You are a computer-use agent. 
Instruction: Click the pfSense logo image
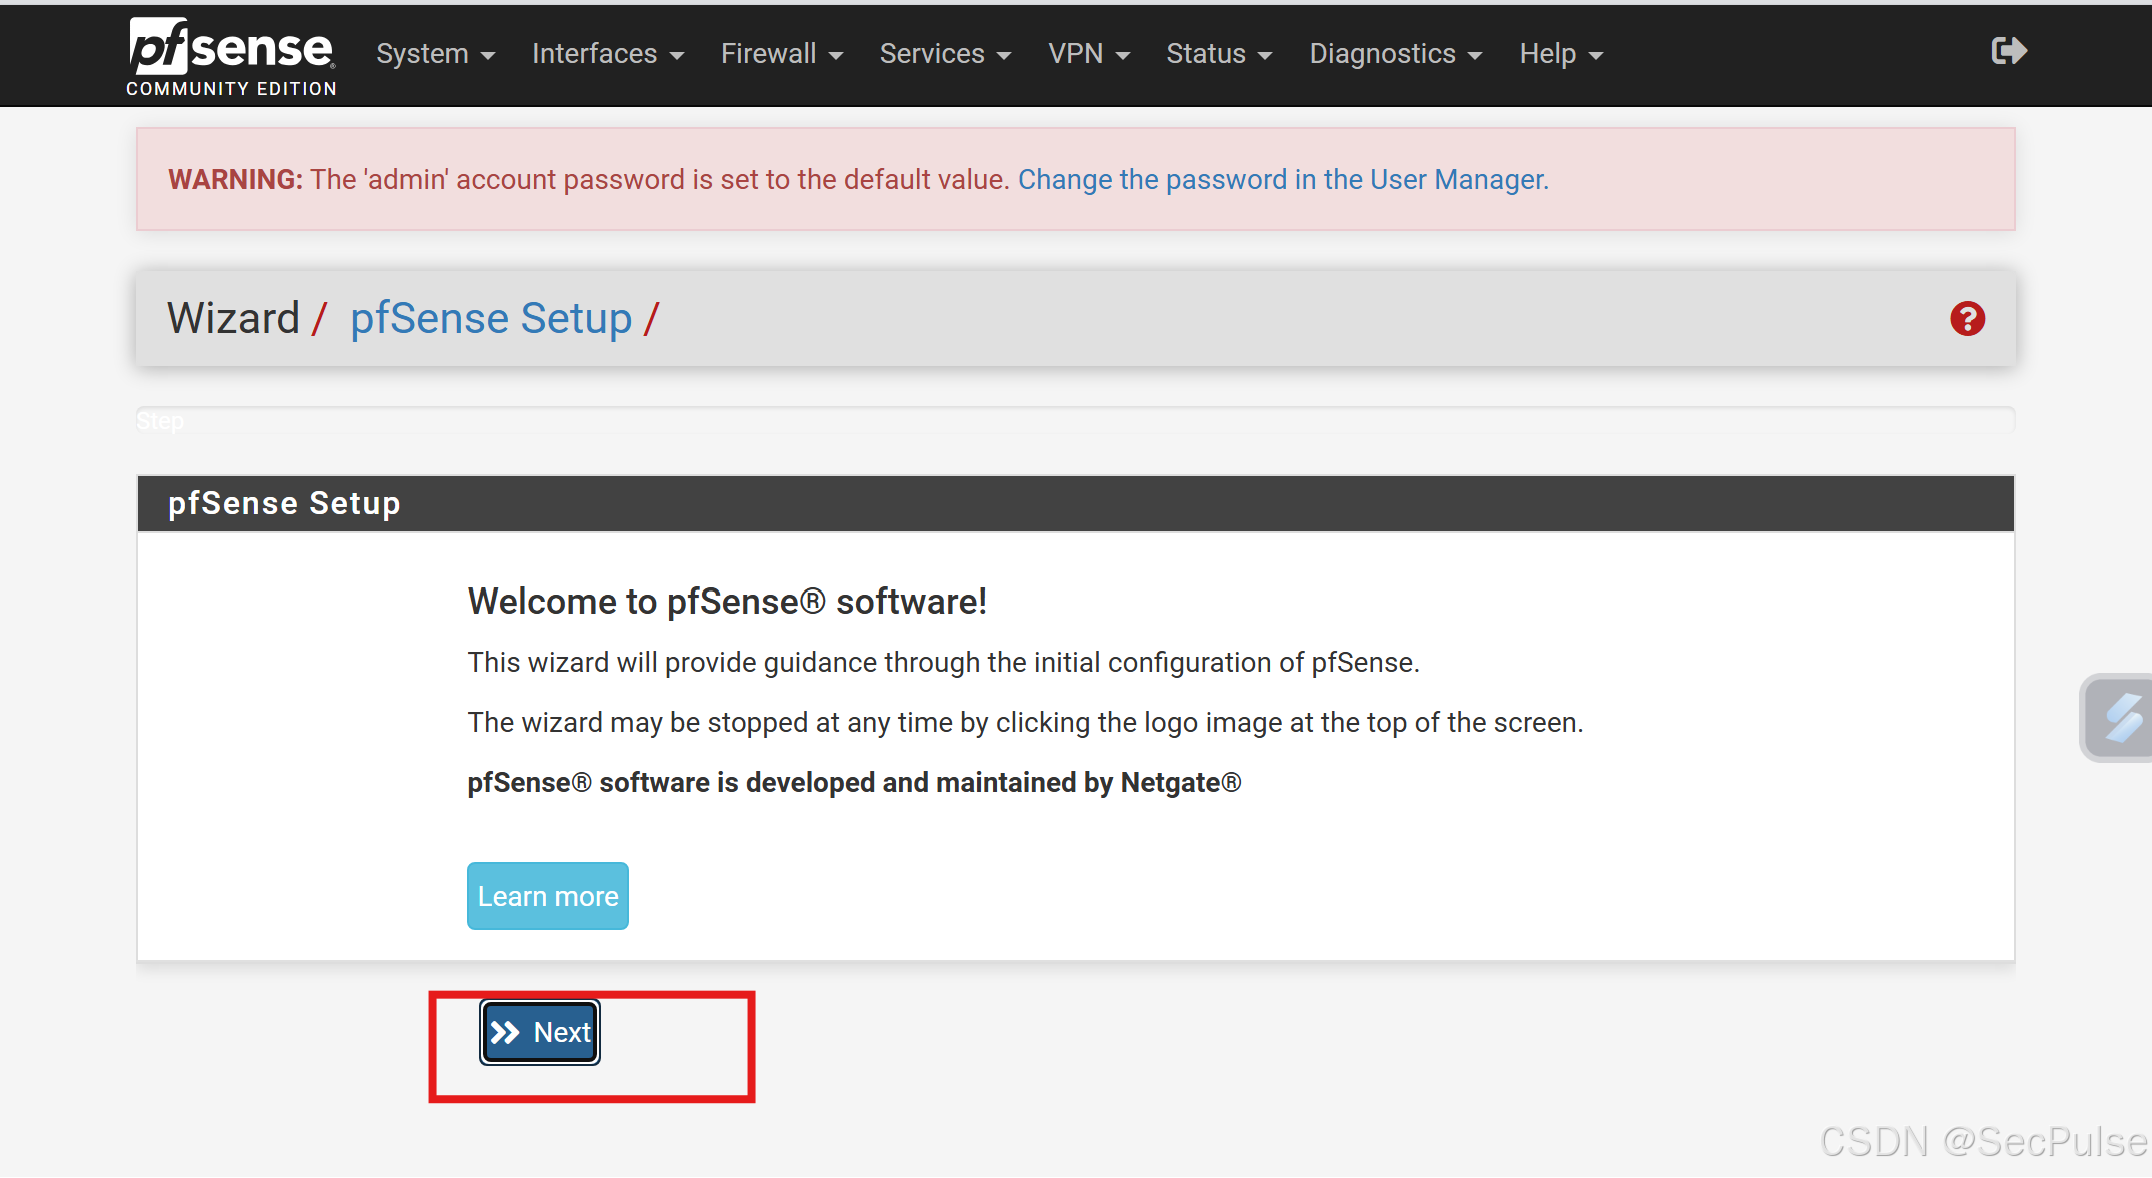(x=231, y=47)
